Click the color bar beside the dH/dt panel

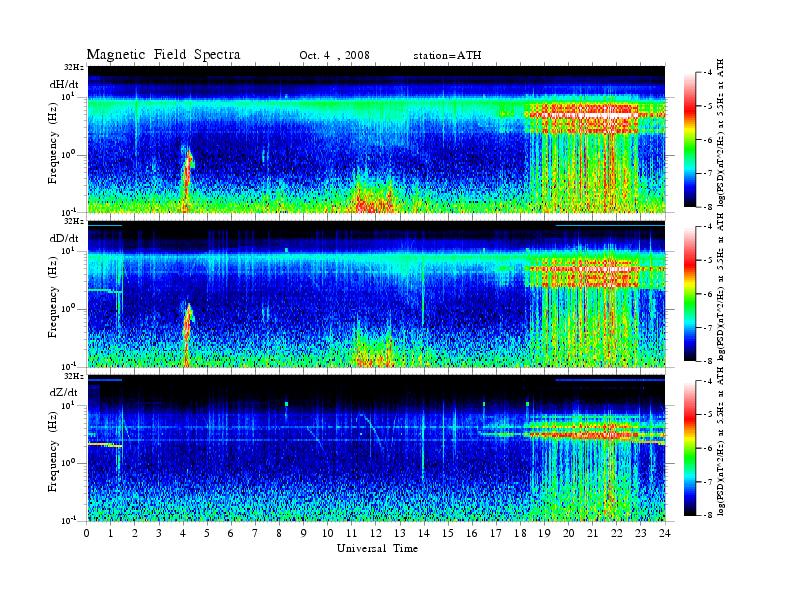(689, 139)
